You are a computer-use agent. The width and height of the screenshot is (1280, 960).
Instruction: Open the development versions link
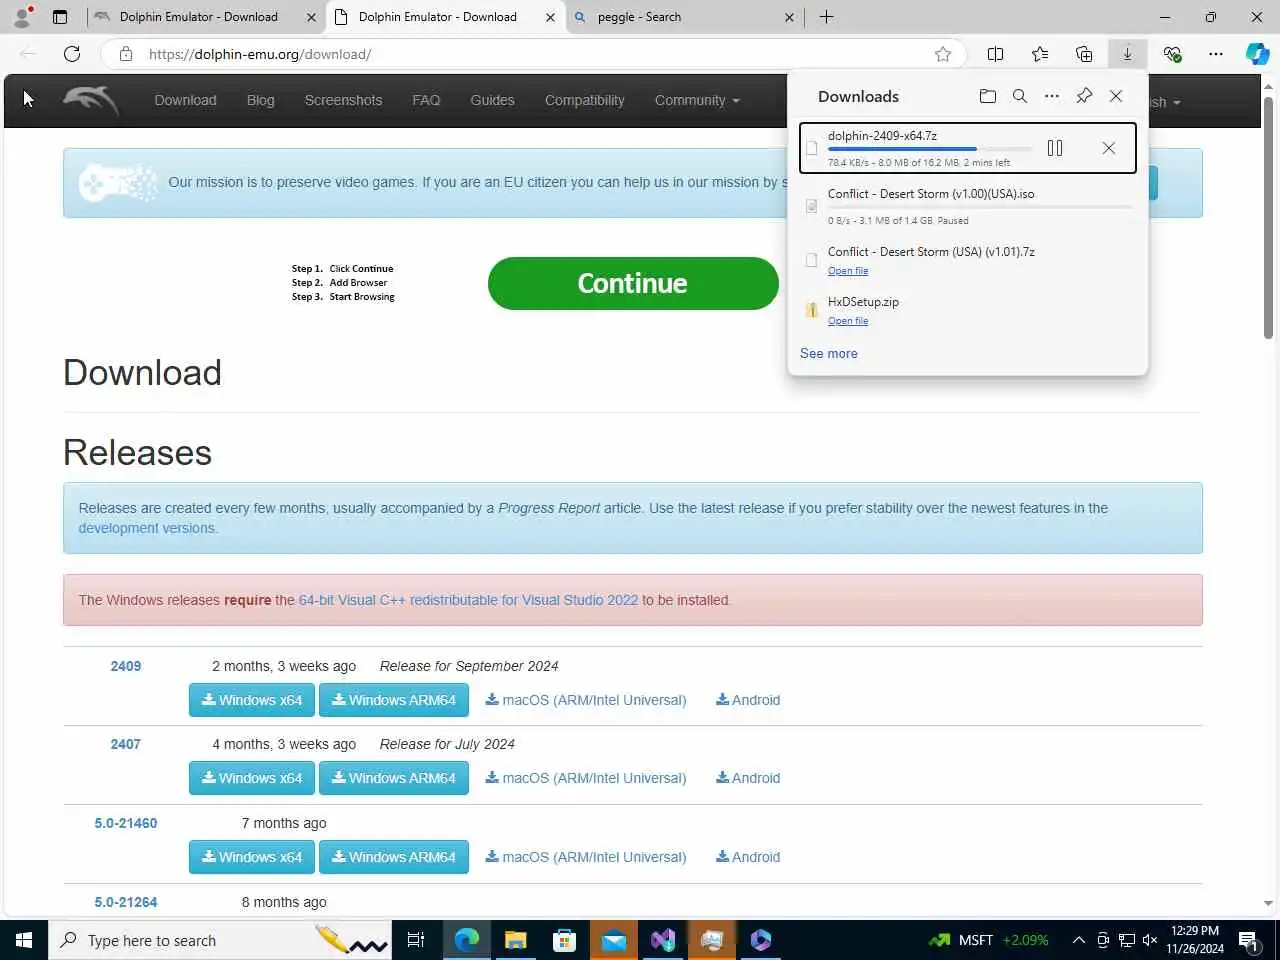coord(147,528)
